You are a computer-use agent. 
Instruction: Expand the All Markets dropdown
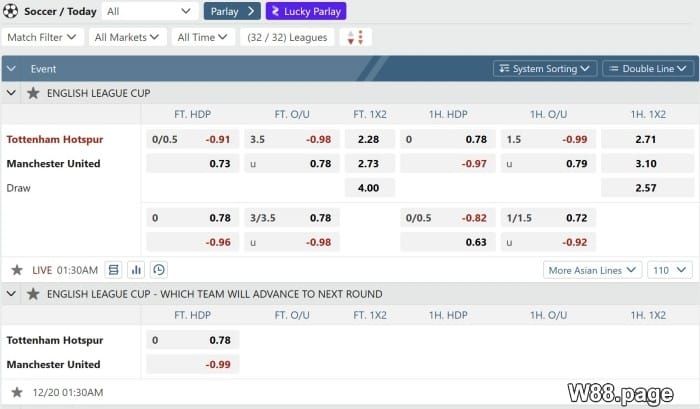pos(127,37)
